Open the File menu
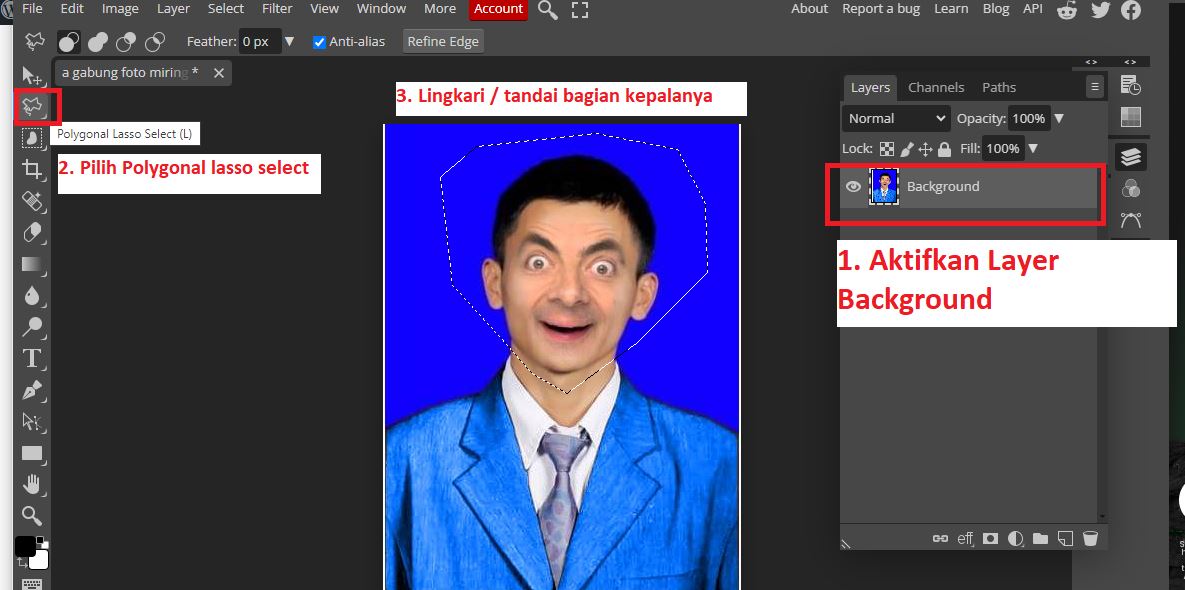 coord(32,9)
